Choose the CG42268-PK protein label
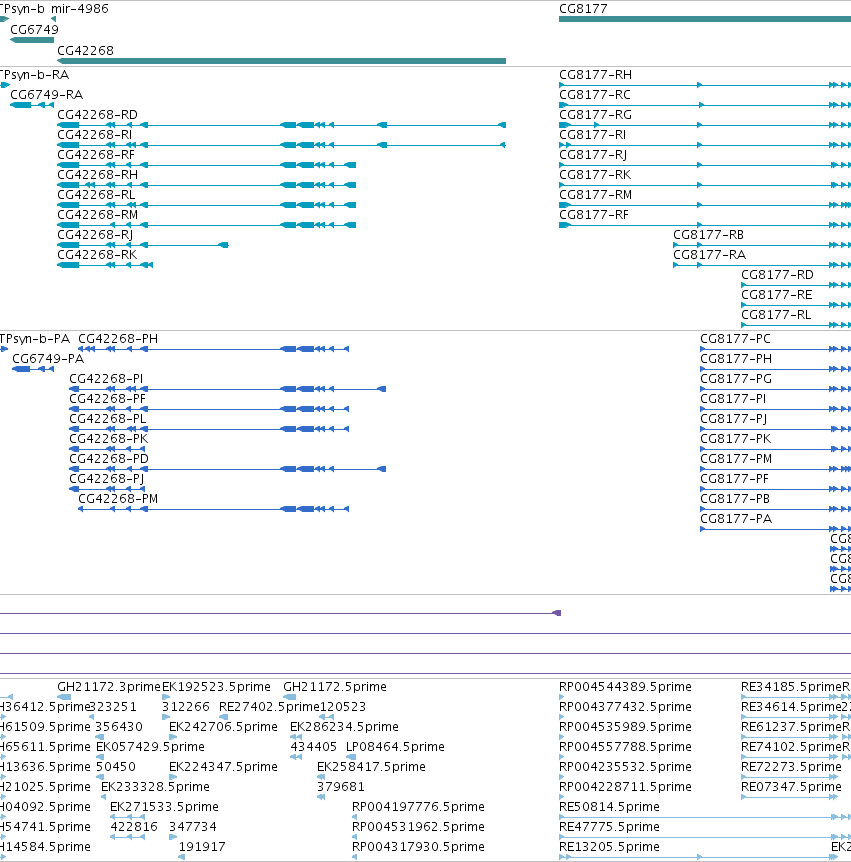 click(x=109, y=439)
